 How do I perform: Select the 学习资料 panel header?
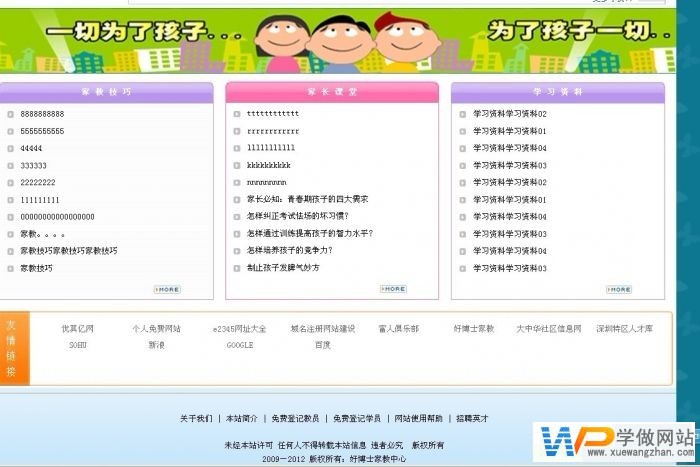[558, 91]
